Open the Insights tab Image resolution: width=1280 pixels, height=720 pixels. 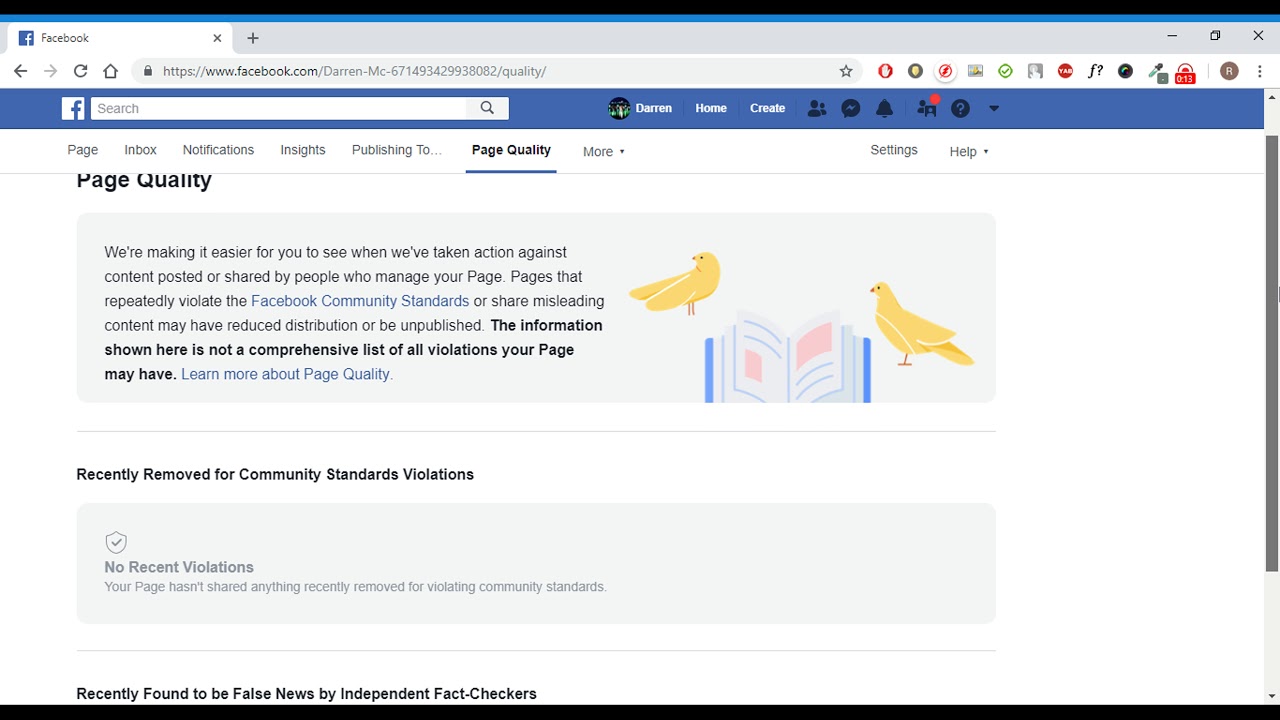click(303, 150)
